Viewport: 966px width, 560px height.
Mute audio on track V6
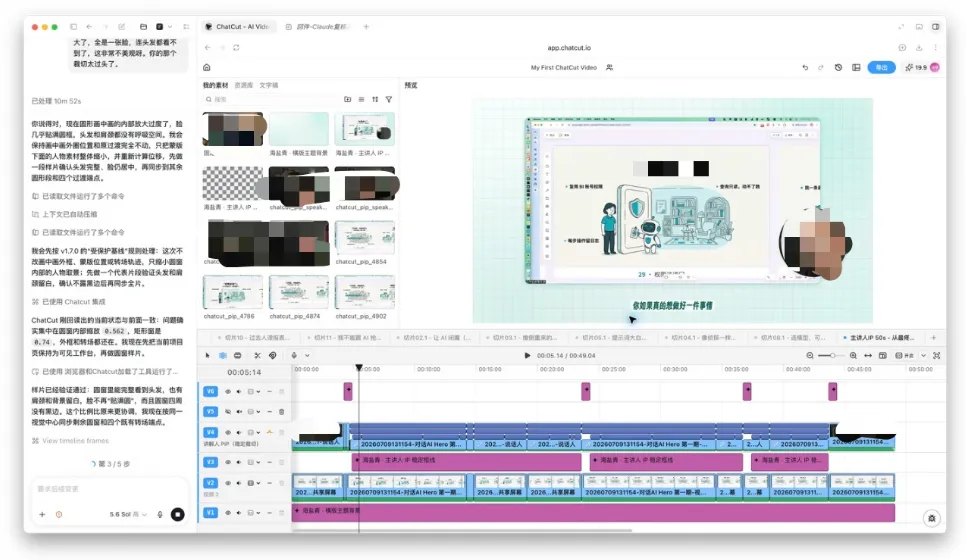(x=239, y=392)
